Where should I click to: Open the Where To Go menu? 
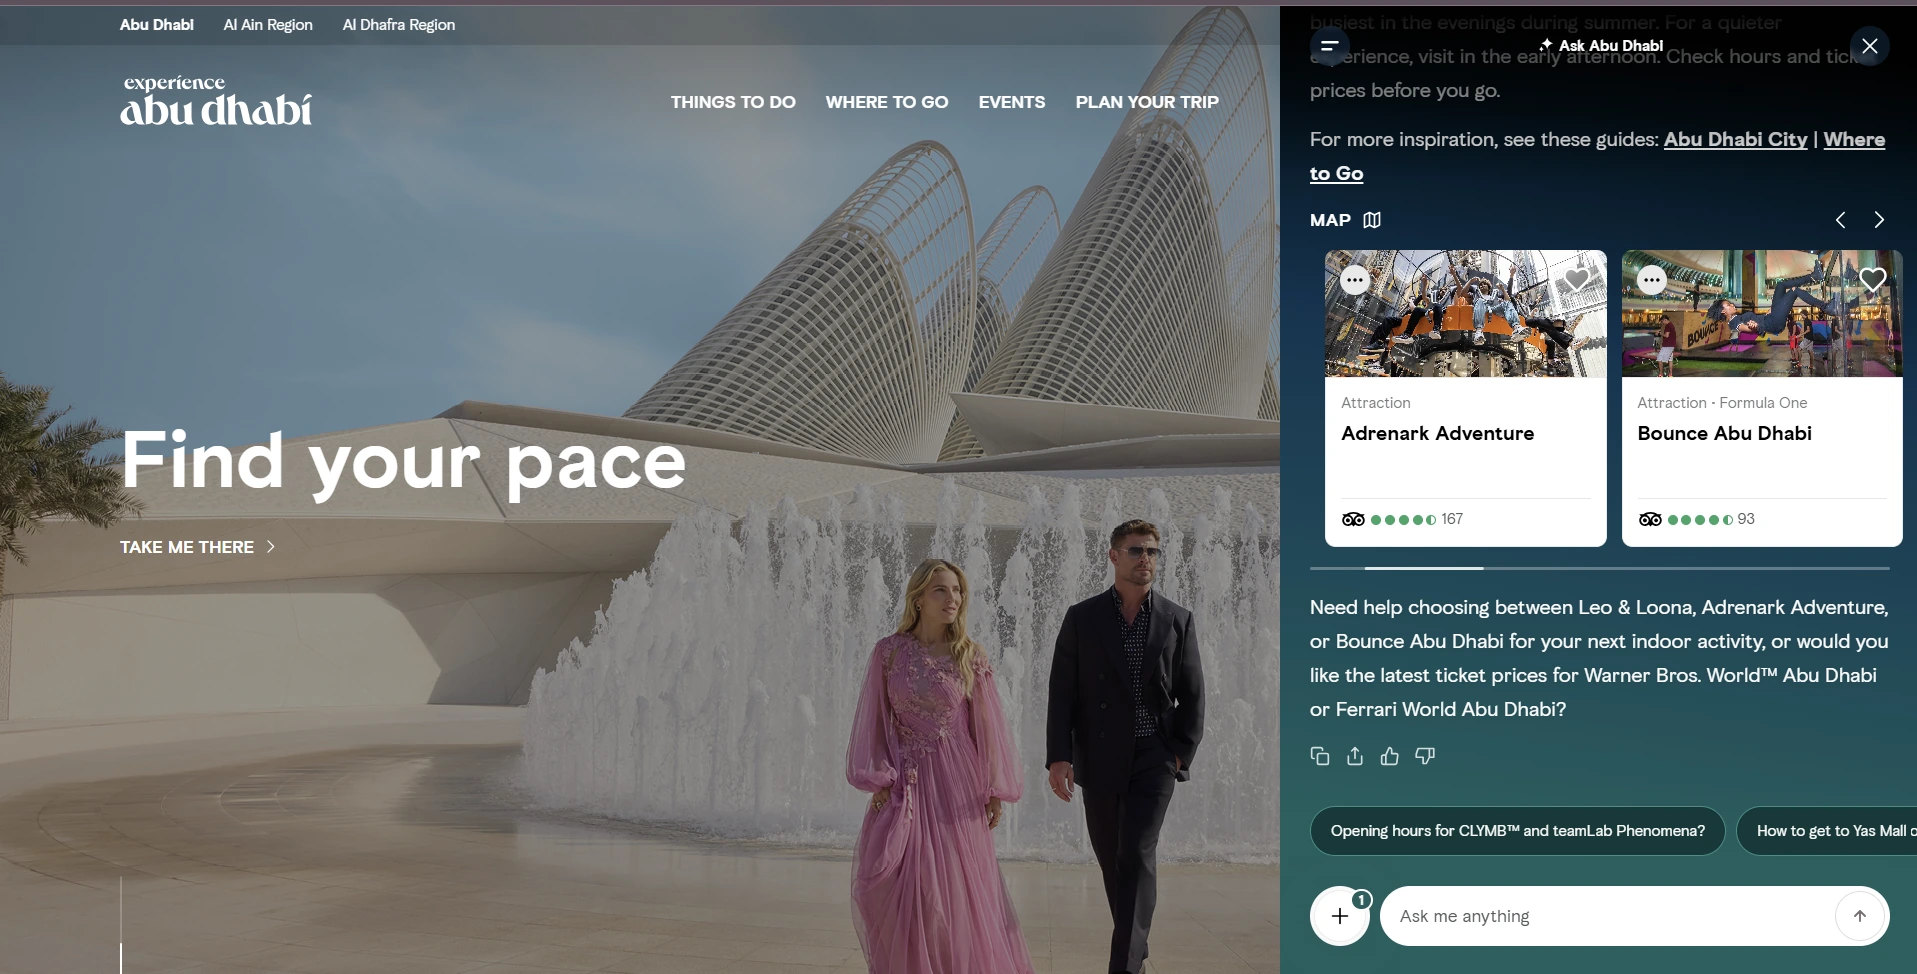[887, 102]
